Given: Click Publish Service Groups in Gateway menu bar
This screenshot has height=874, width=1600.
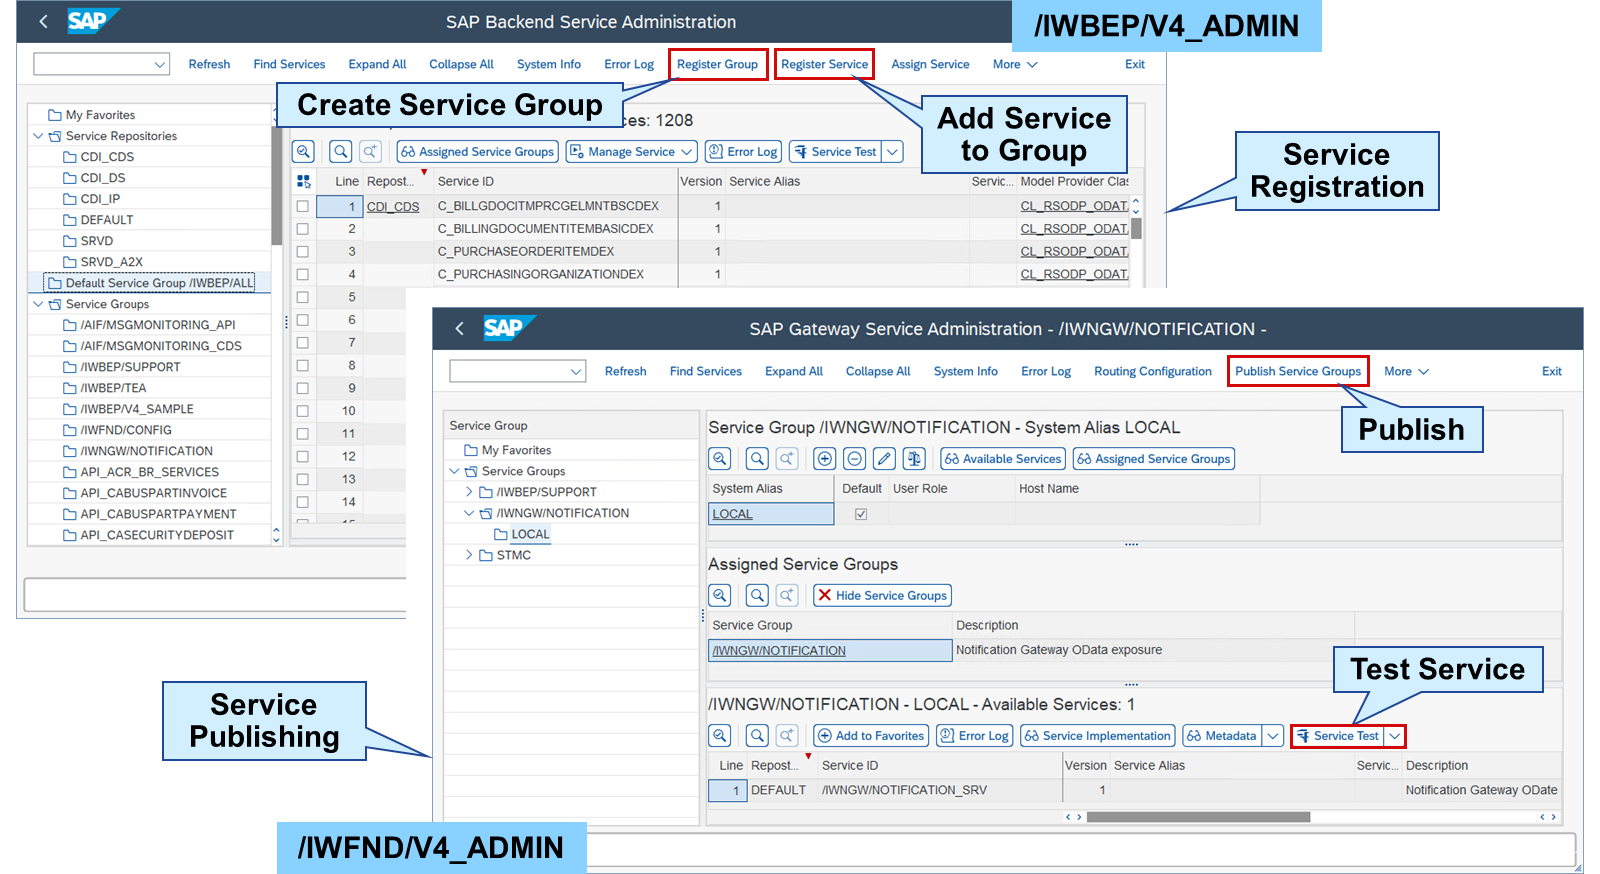Looking at the screenshot, I should [1297, 371].
